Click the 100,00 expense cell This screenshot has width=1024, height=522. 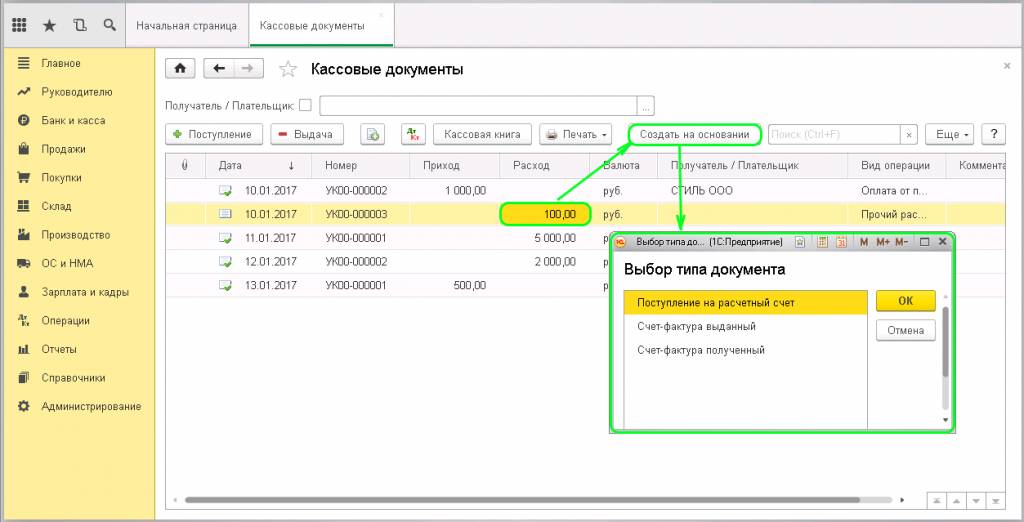pos(545,214)
